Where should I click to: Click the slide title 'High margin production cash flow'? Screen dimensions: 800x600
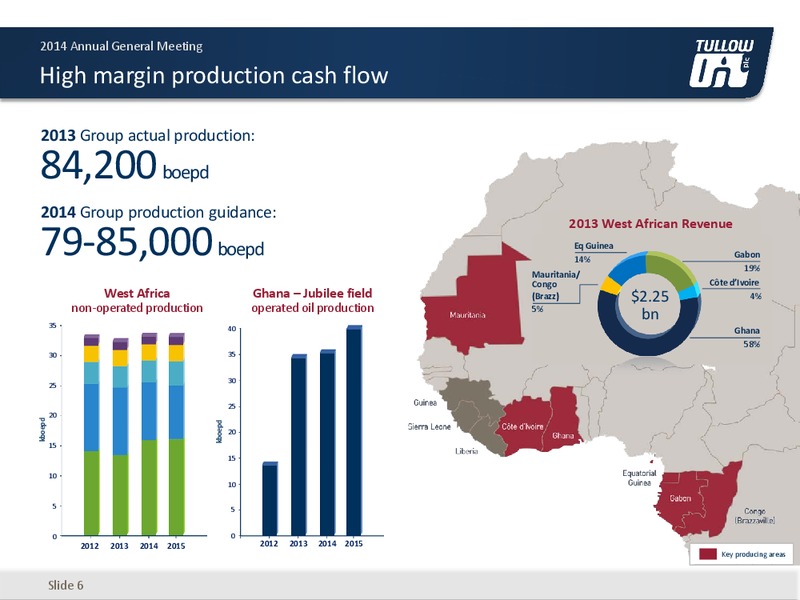(214, 76)
